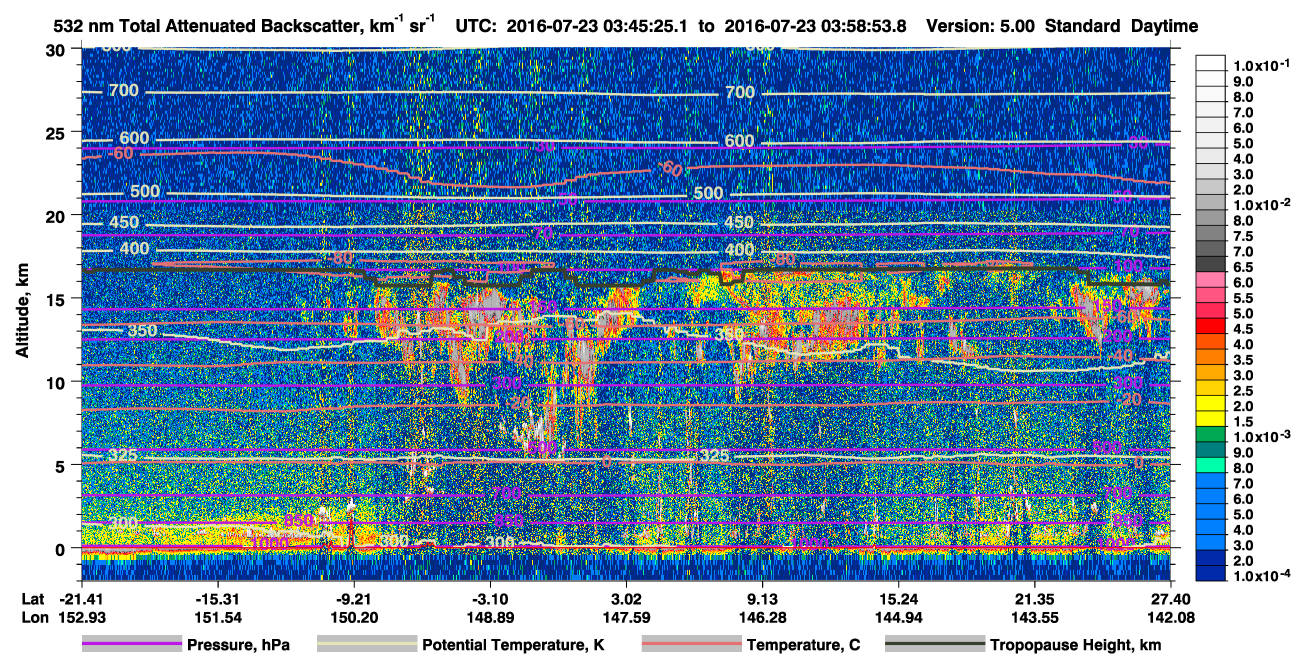Click the y-axis altitude tick '20'
Image resolution: width=1300 pixels, height=667 pixels.
pos(58,215)
